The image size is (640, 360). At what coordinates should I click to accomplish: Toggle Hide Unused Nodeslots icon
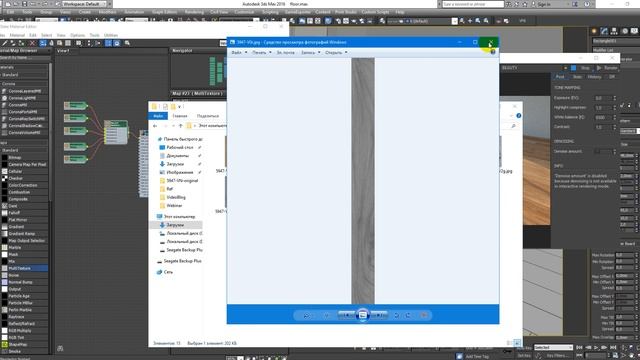pyautogui.click(x=51, y=43)
